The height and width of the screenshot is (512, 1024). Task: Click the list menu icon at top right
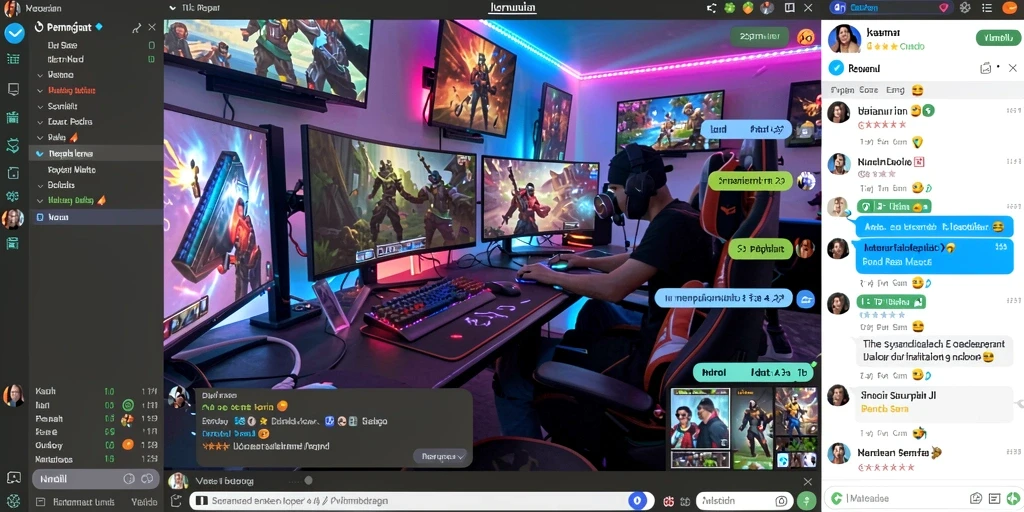click(x=985, y=8)
